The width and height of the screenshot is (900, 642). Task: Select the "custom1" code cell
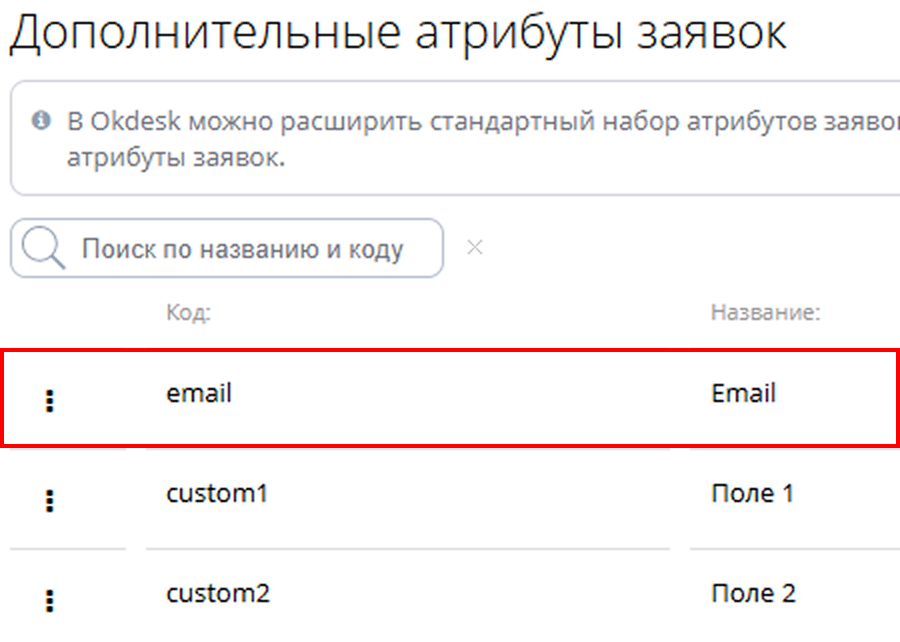point(217,493)
